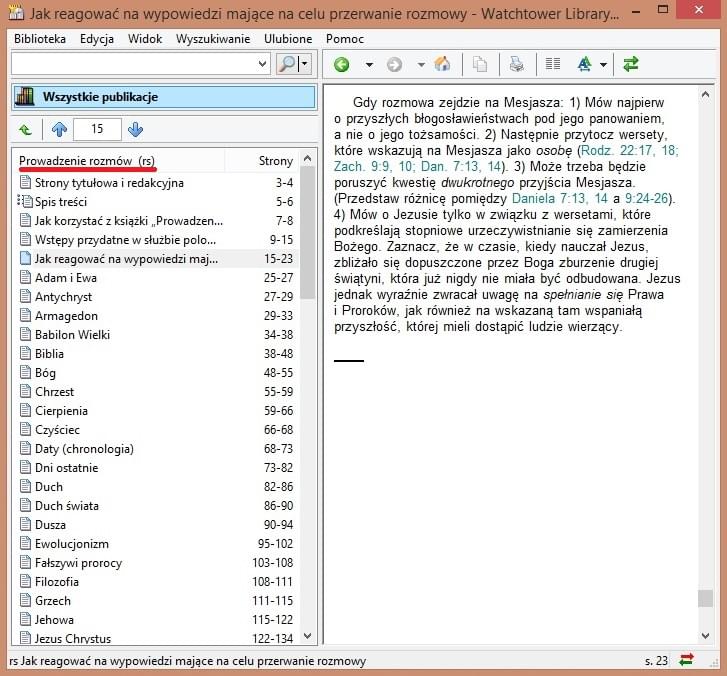Click the document pane vertical scrollbar thumb
727x676 pixels.
706,598
